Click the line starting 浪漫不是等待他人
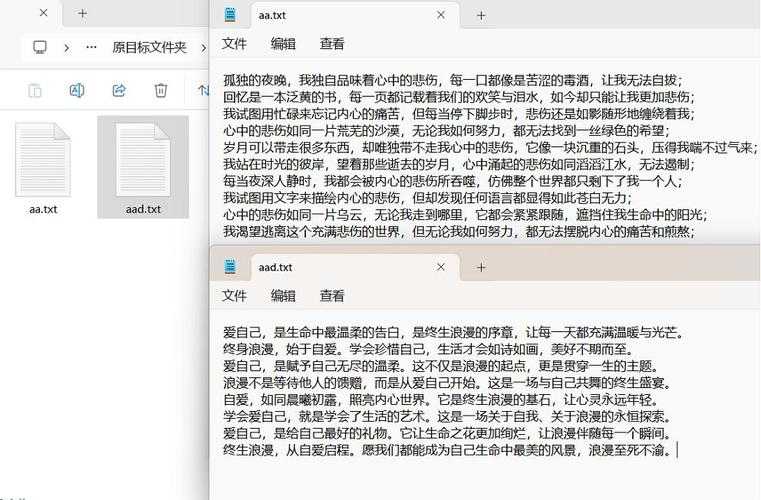The image size is (761, 500). click(447, 383)
